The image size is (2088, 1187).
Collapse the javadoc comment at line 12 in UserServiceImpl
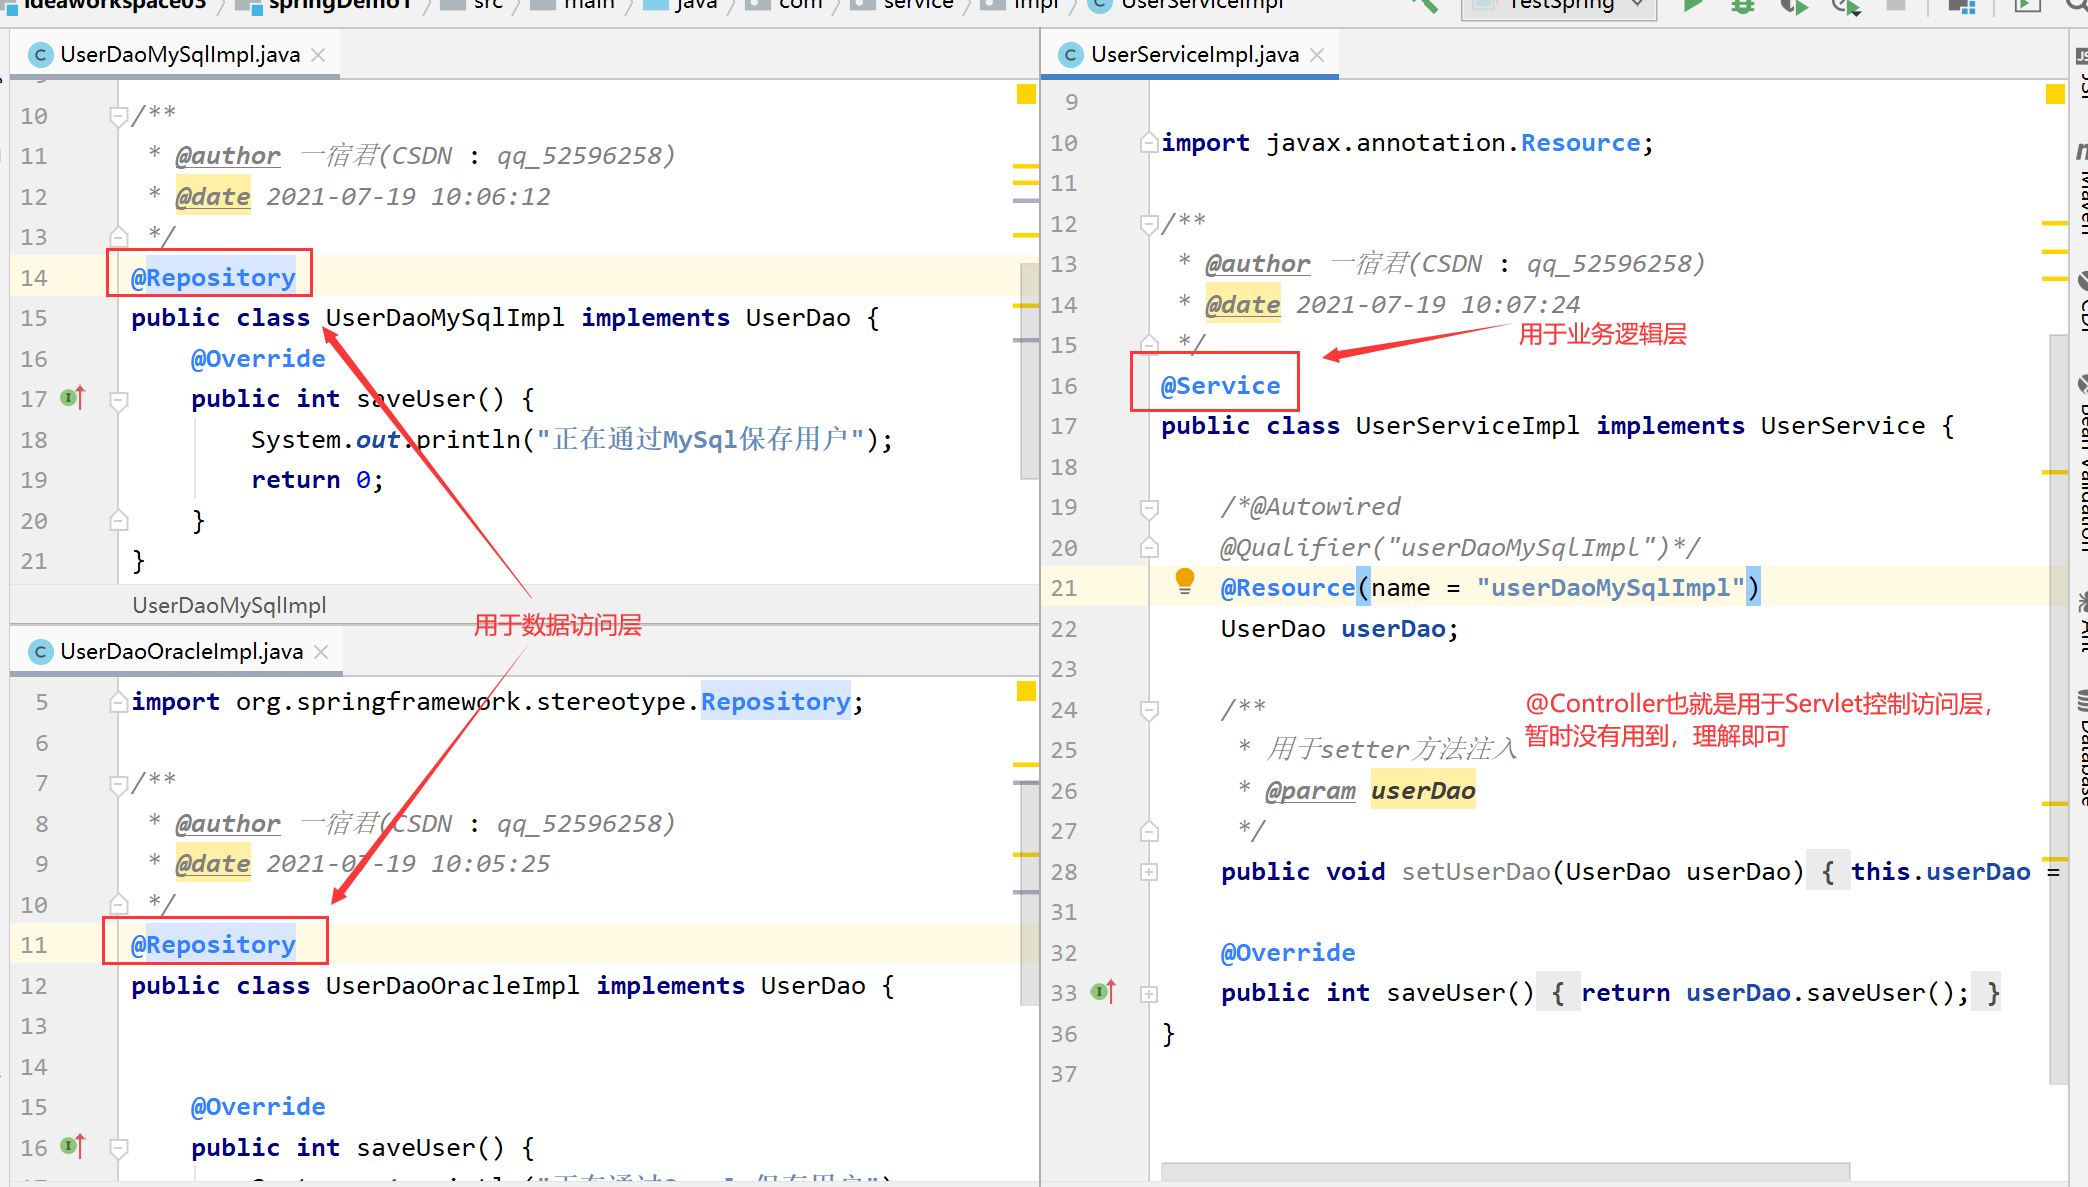(1148, 224)
